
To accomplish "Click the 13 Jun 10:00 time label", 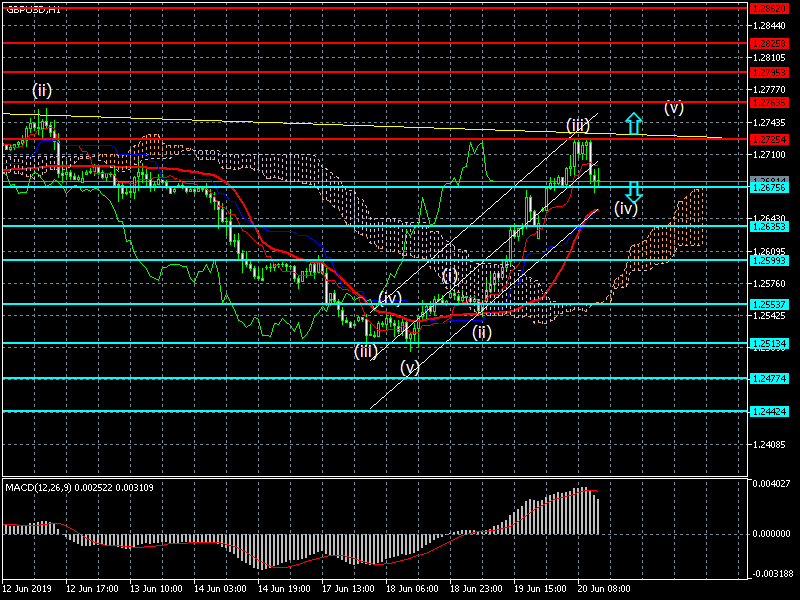I will tap(156, 588).
